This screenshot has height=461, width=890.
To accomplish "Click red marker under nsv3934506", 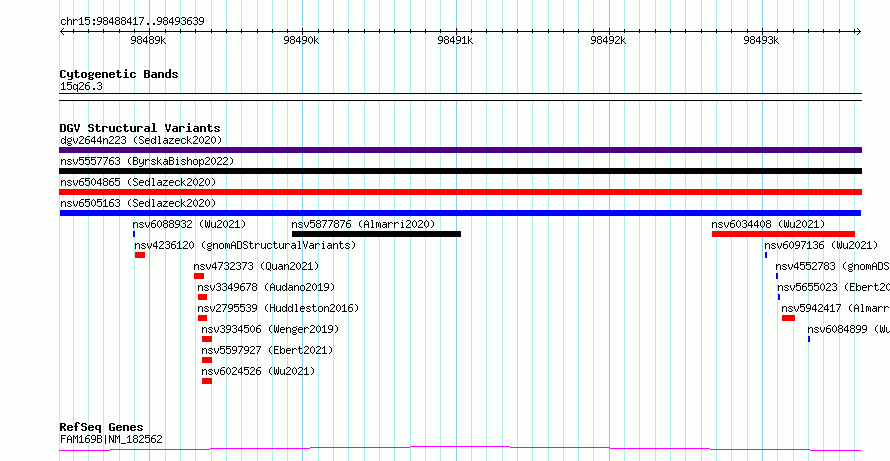I will coord(207,339).
